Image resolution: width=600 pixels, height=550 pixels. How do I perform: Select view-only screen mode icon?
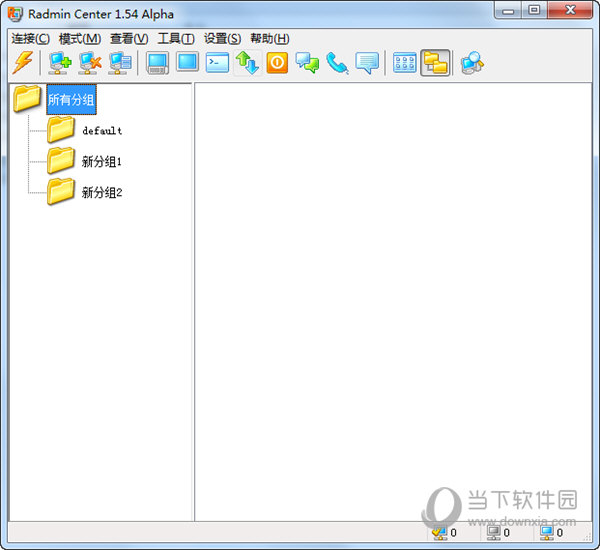188,62
